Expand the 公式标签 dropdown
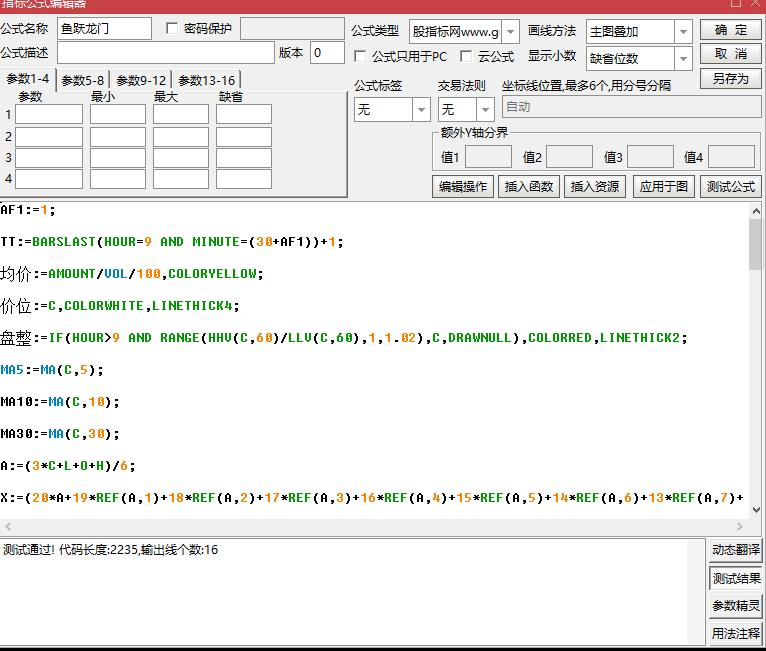This screenshot has height=651, width=766. (x=421, y=110)
